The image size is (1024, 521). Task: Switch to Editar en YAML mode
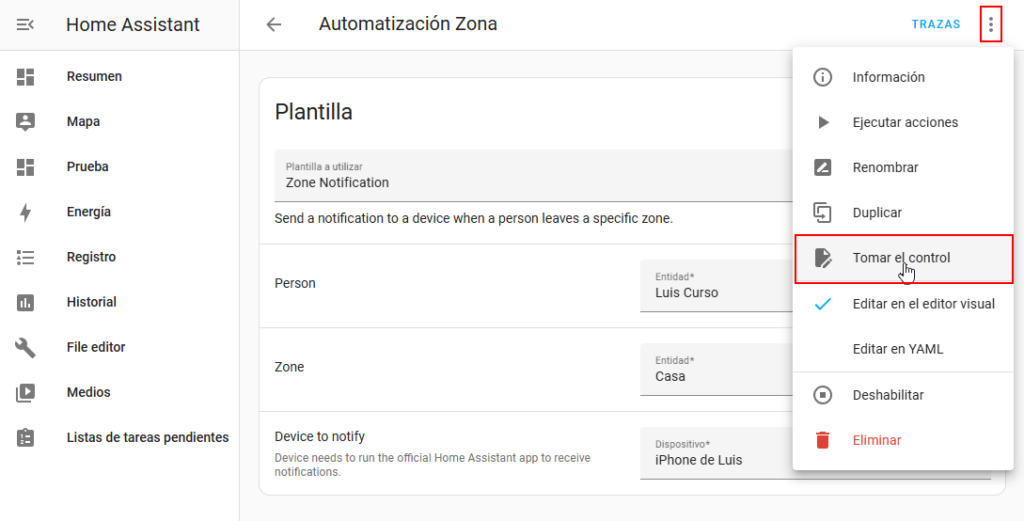[897, 349]
